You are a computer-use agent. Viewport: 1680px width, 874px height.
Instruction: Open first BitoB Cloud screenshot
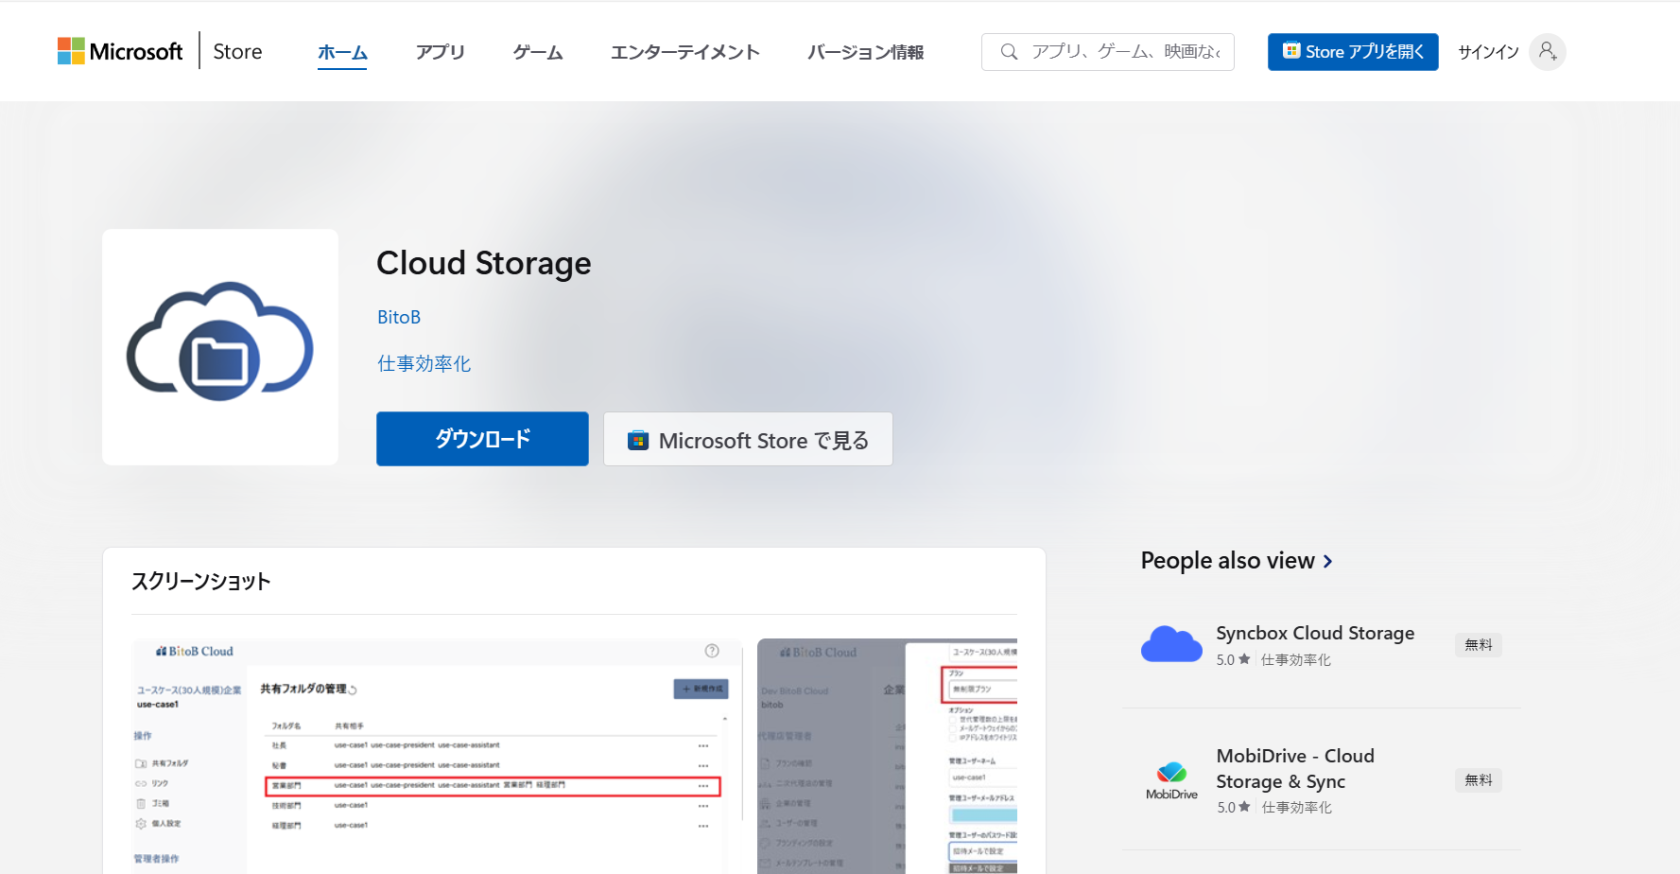click(x=437, y=755)
